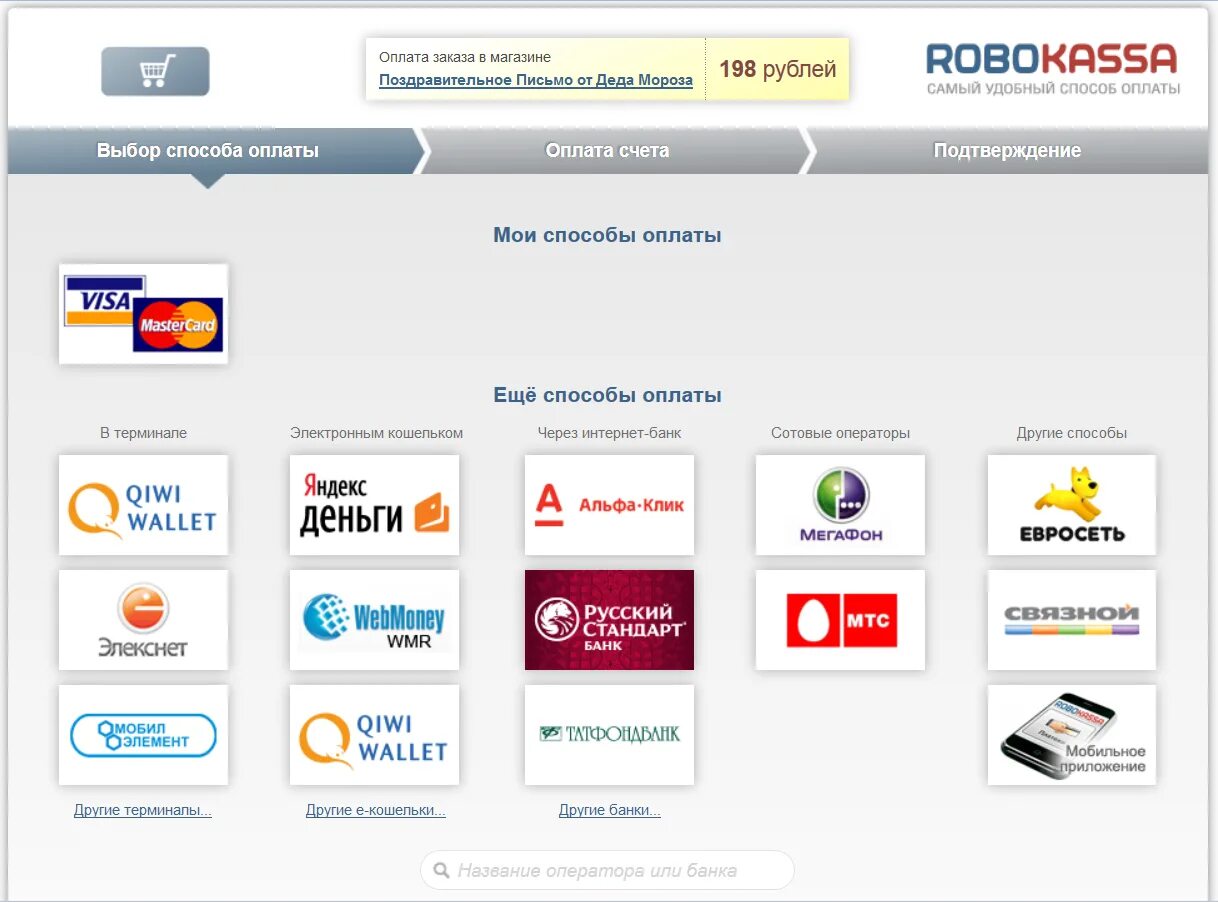
Task: Show Другие терминалы list
Action: coord(143,810)
